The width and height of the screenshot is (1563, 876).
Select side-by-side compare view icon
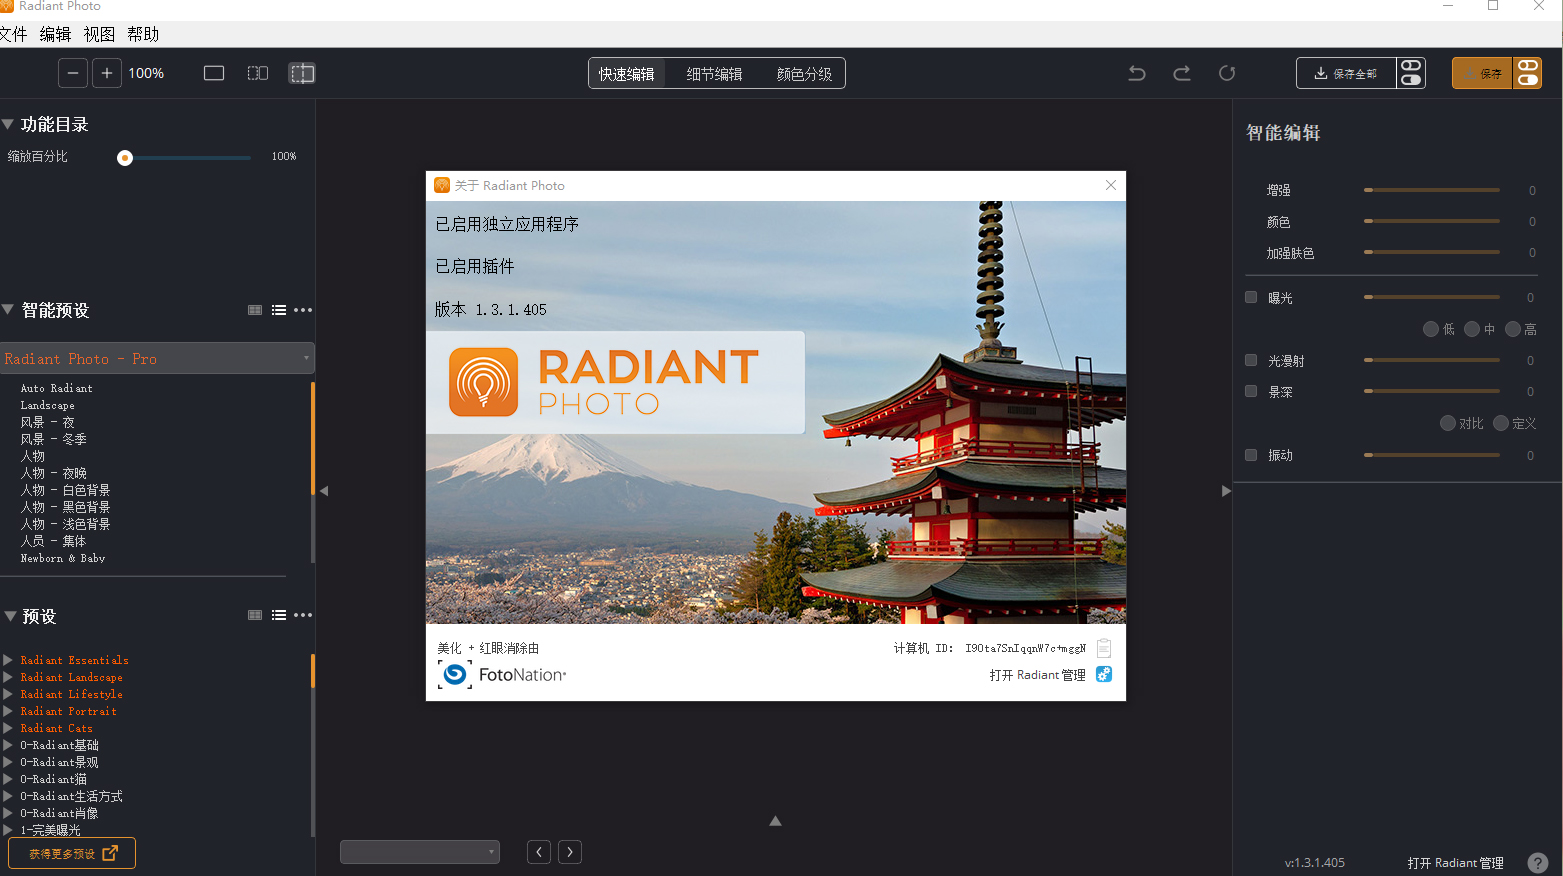pyautogui.click(x=258, y=73)
